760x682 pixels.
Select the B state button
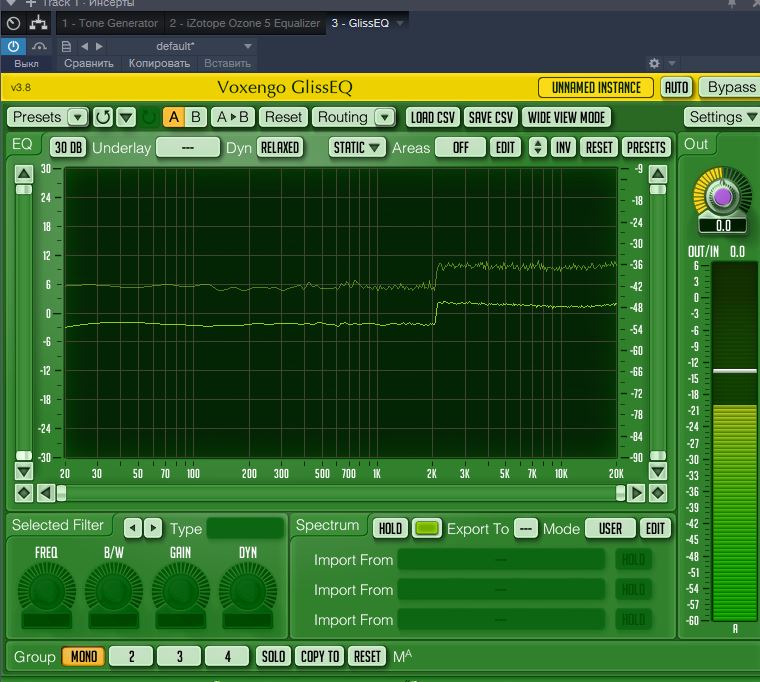point(196,117)
